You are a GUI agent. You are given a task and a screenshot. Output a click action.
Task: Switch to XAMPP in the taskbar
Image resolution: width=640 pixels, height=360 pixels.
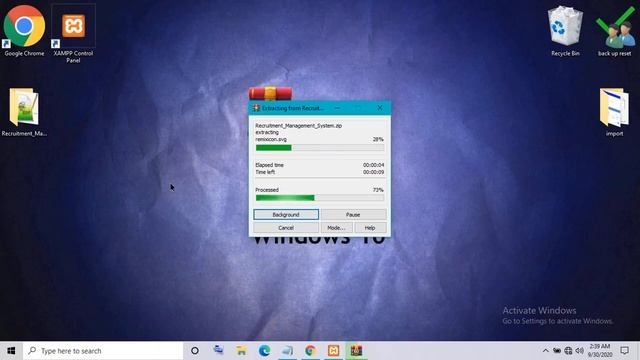click(333, 351)
